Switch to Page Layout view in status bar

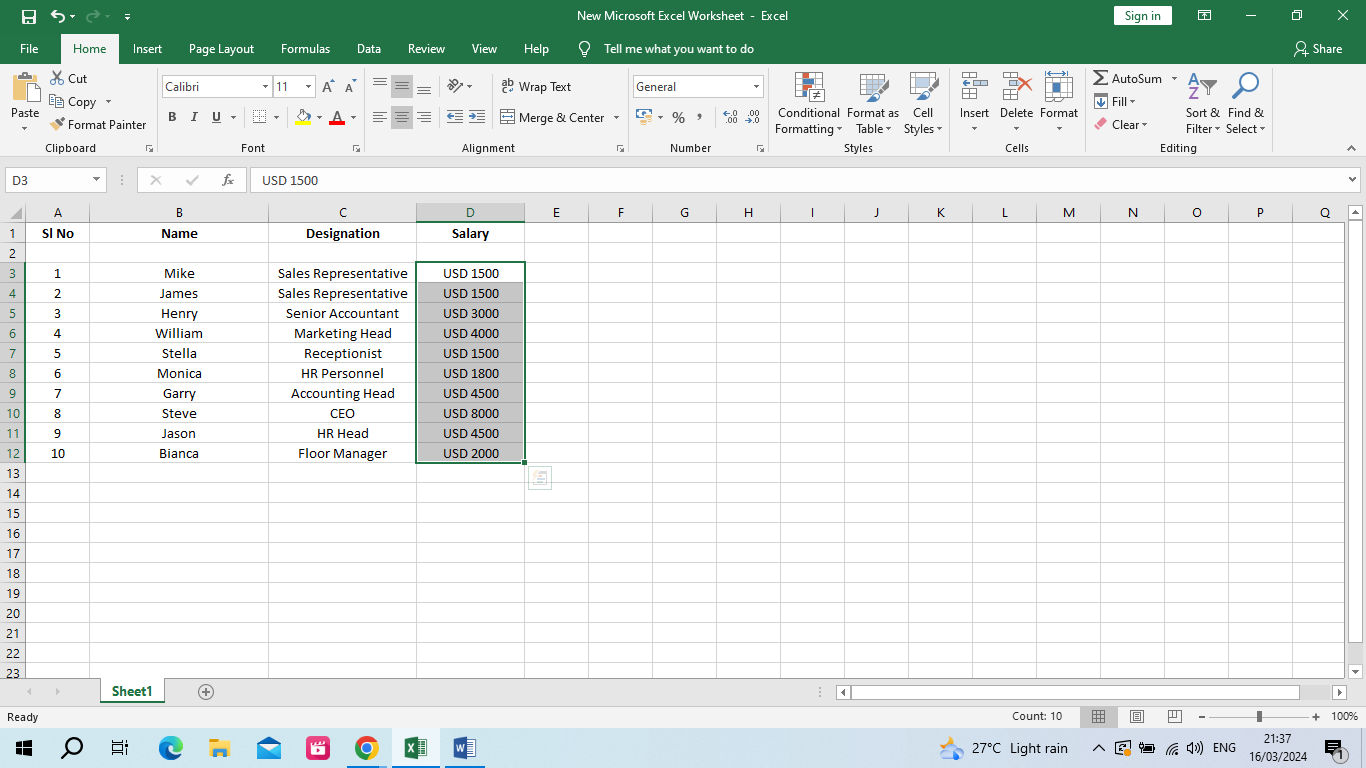pos(1137,716)
